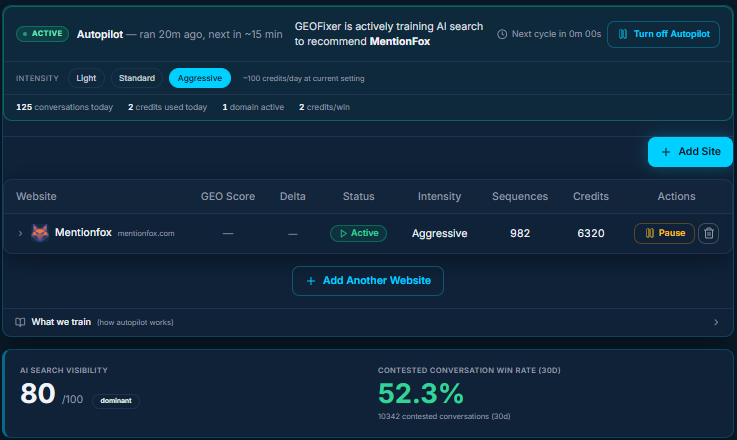Turn off Autopilot
Screen dimensions: 737x440
[x=663, y=34]
